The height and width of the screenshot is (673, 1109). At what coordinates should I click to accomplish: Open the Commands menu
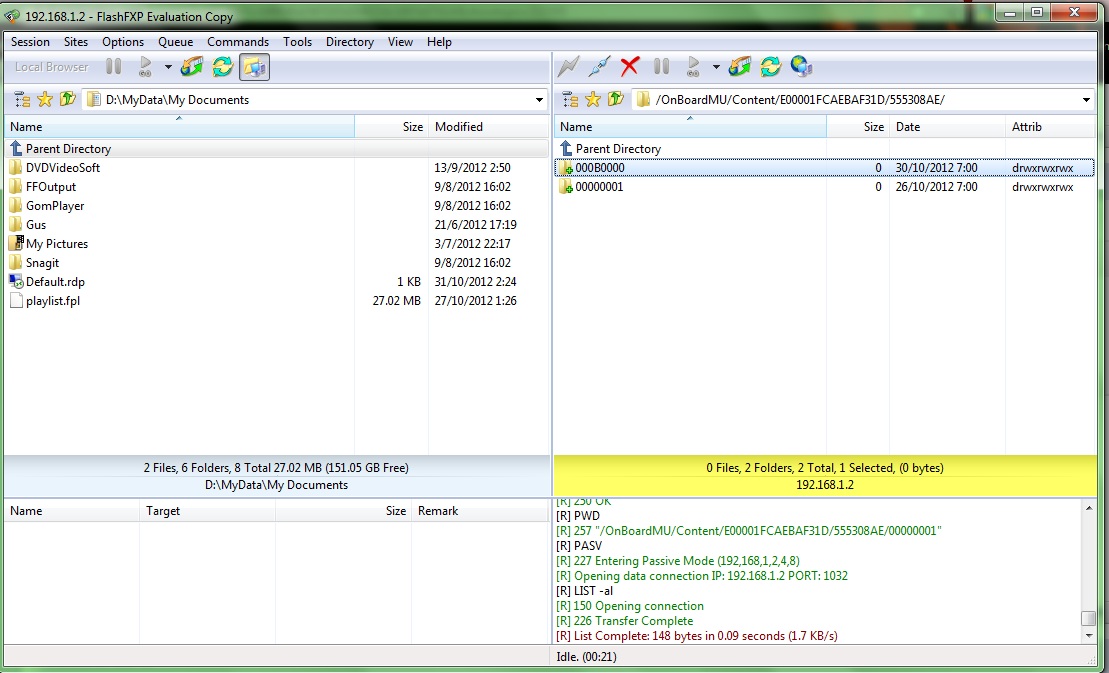(x=238, y=42)
